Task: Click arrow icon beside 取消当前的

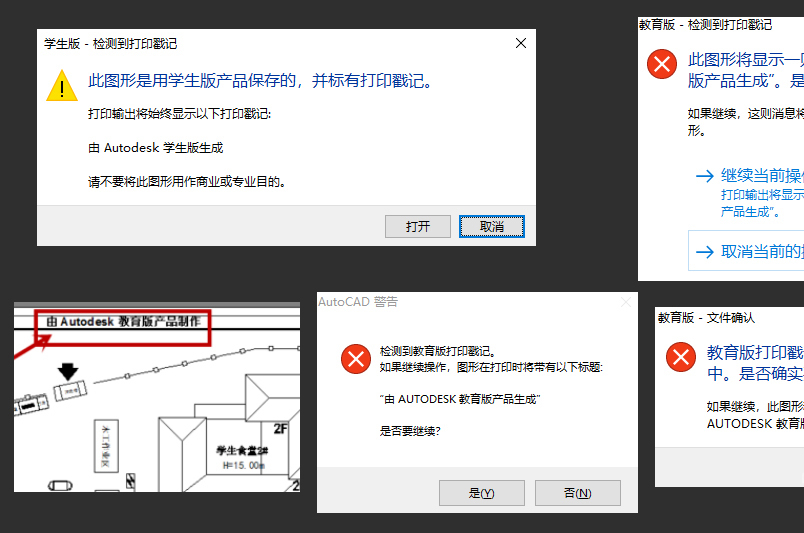Action: click(705, 252)
